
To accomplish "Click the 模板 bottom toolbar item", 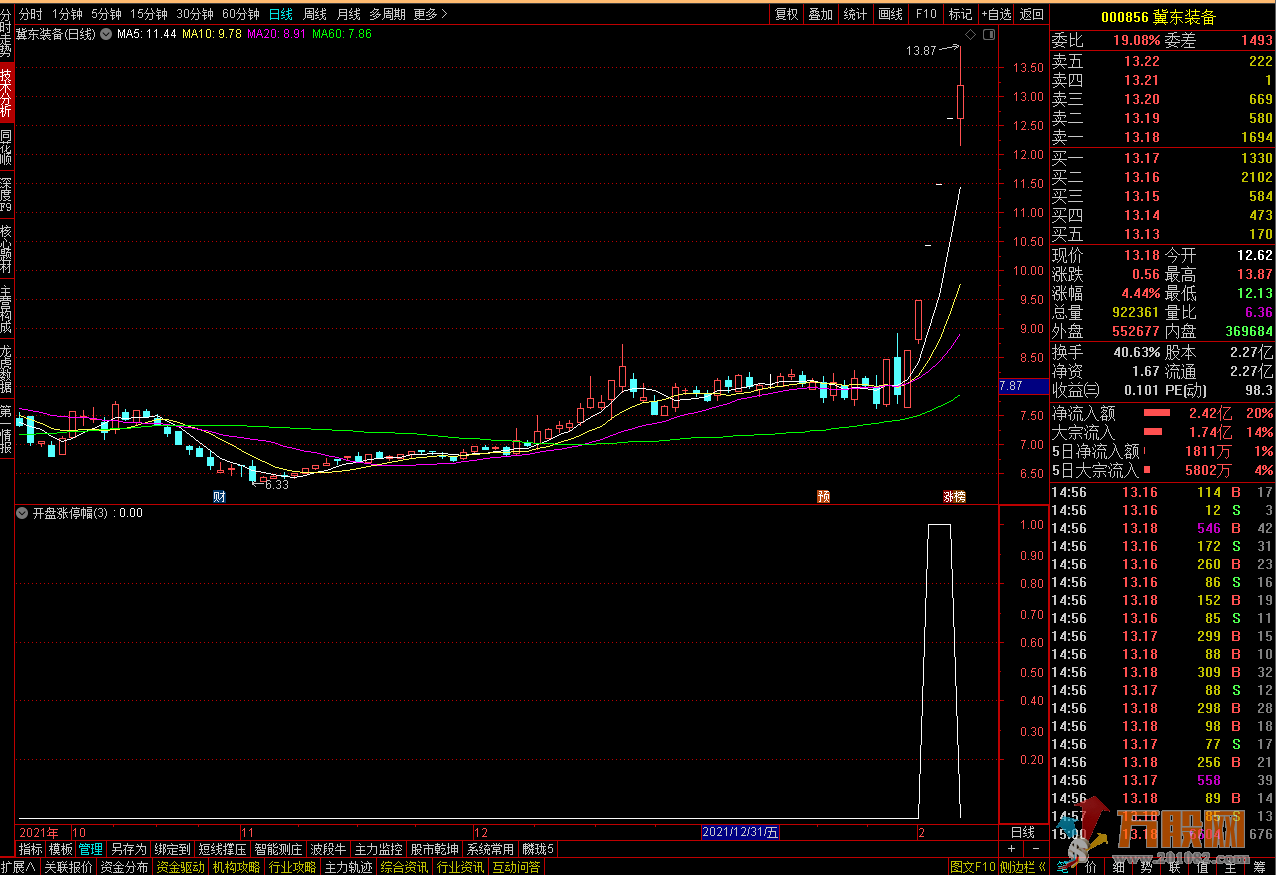I will coord(61,849).
